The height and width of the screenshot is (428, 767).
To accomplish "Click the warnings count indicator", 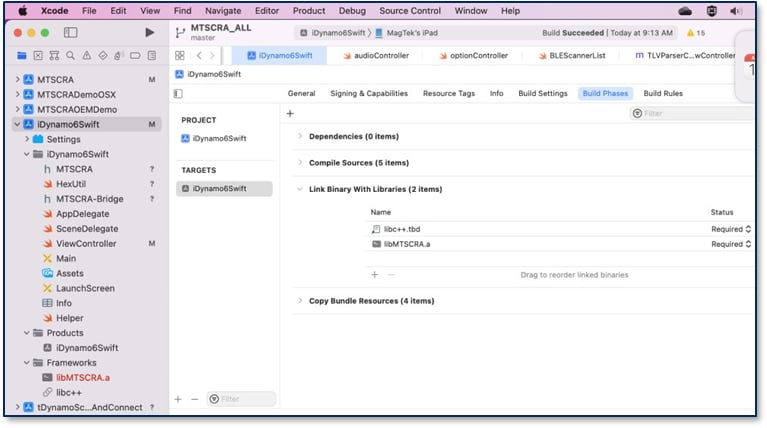I will 696,33.
